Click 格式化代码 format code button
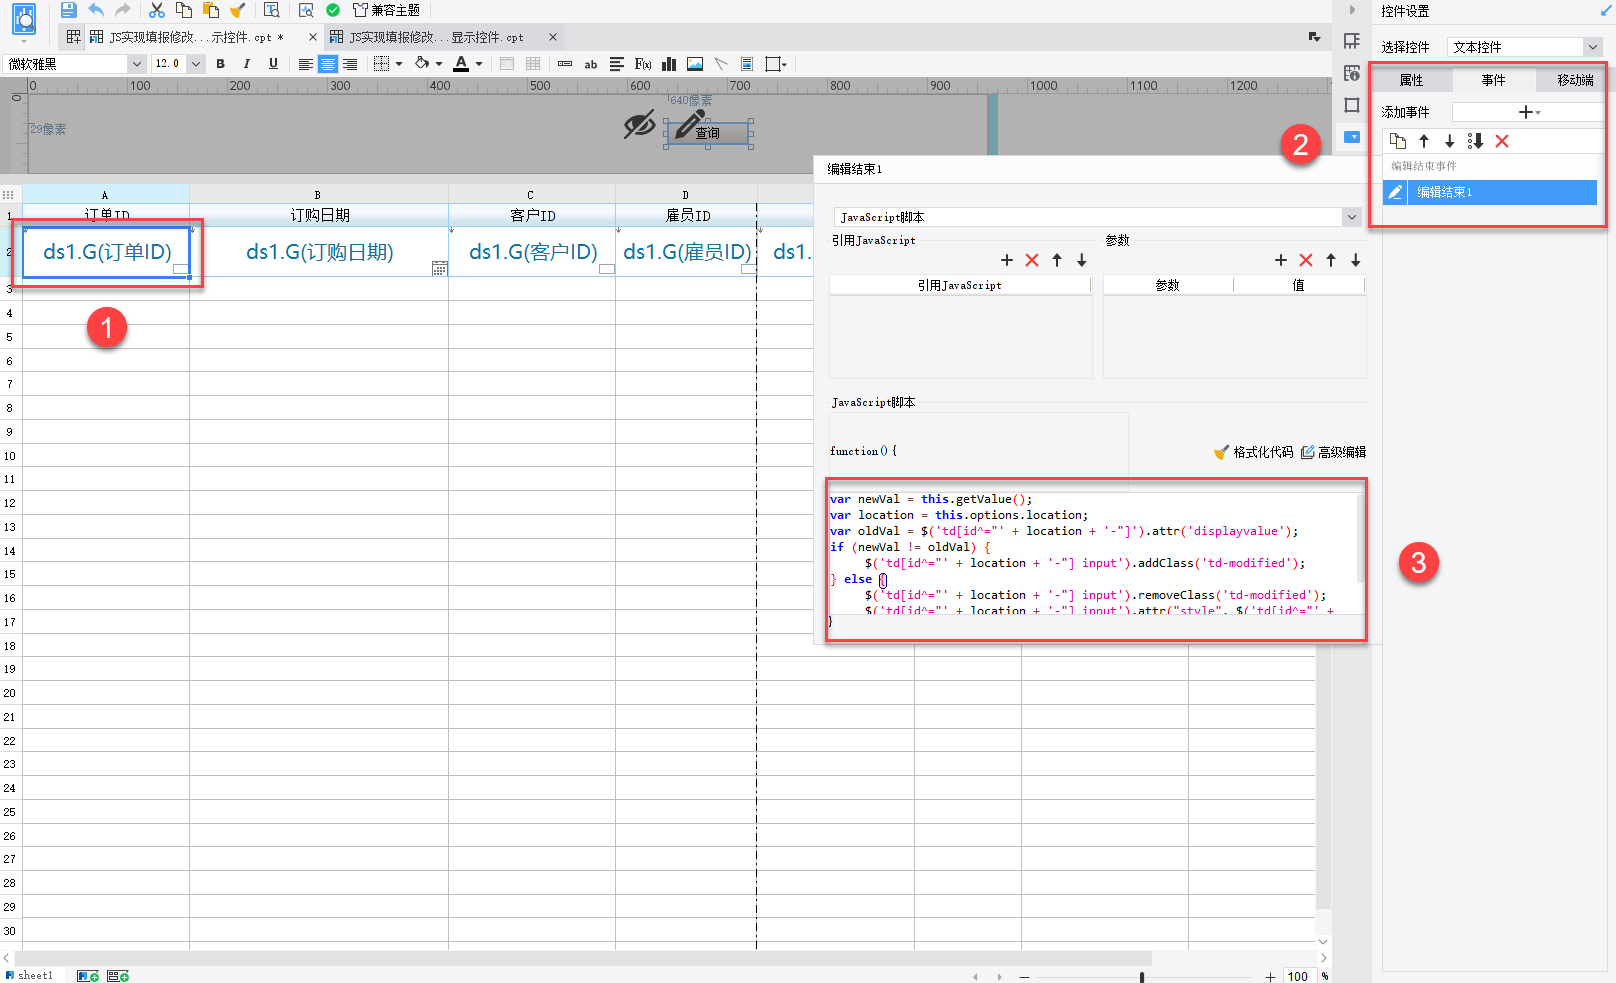Image resolution: width=1616 pixels, height=983 pixels. point(1253,452)
